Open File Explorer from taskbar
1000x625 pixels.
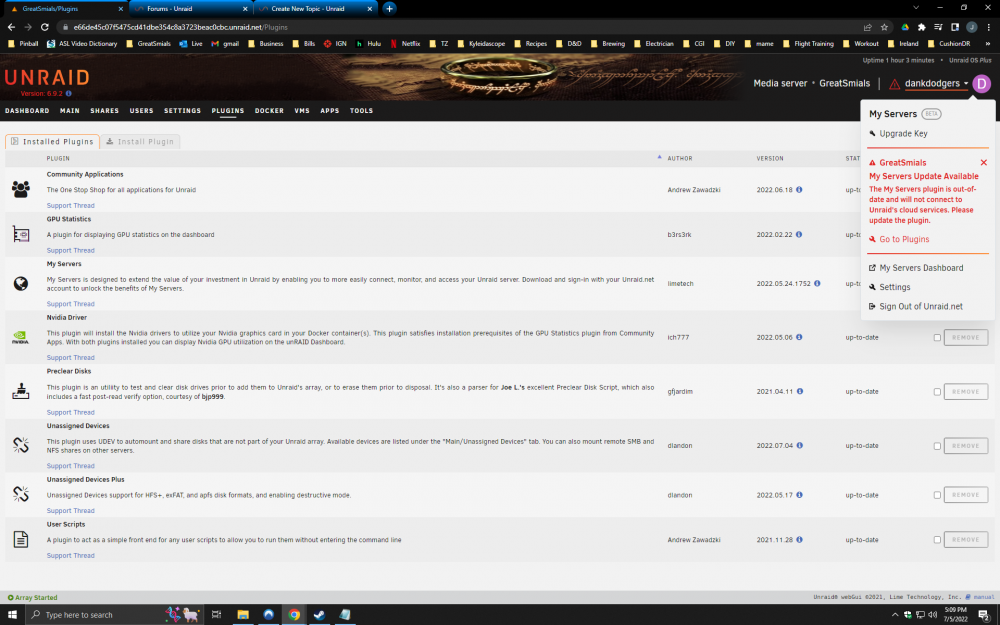pyautogui.click(x=243, y=614)
